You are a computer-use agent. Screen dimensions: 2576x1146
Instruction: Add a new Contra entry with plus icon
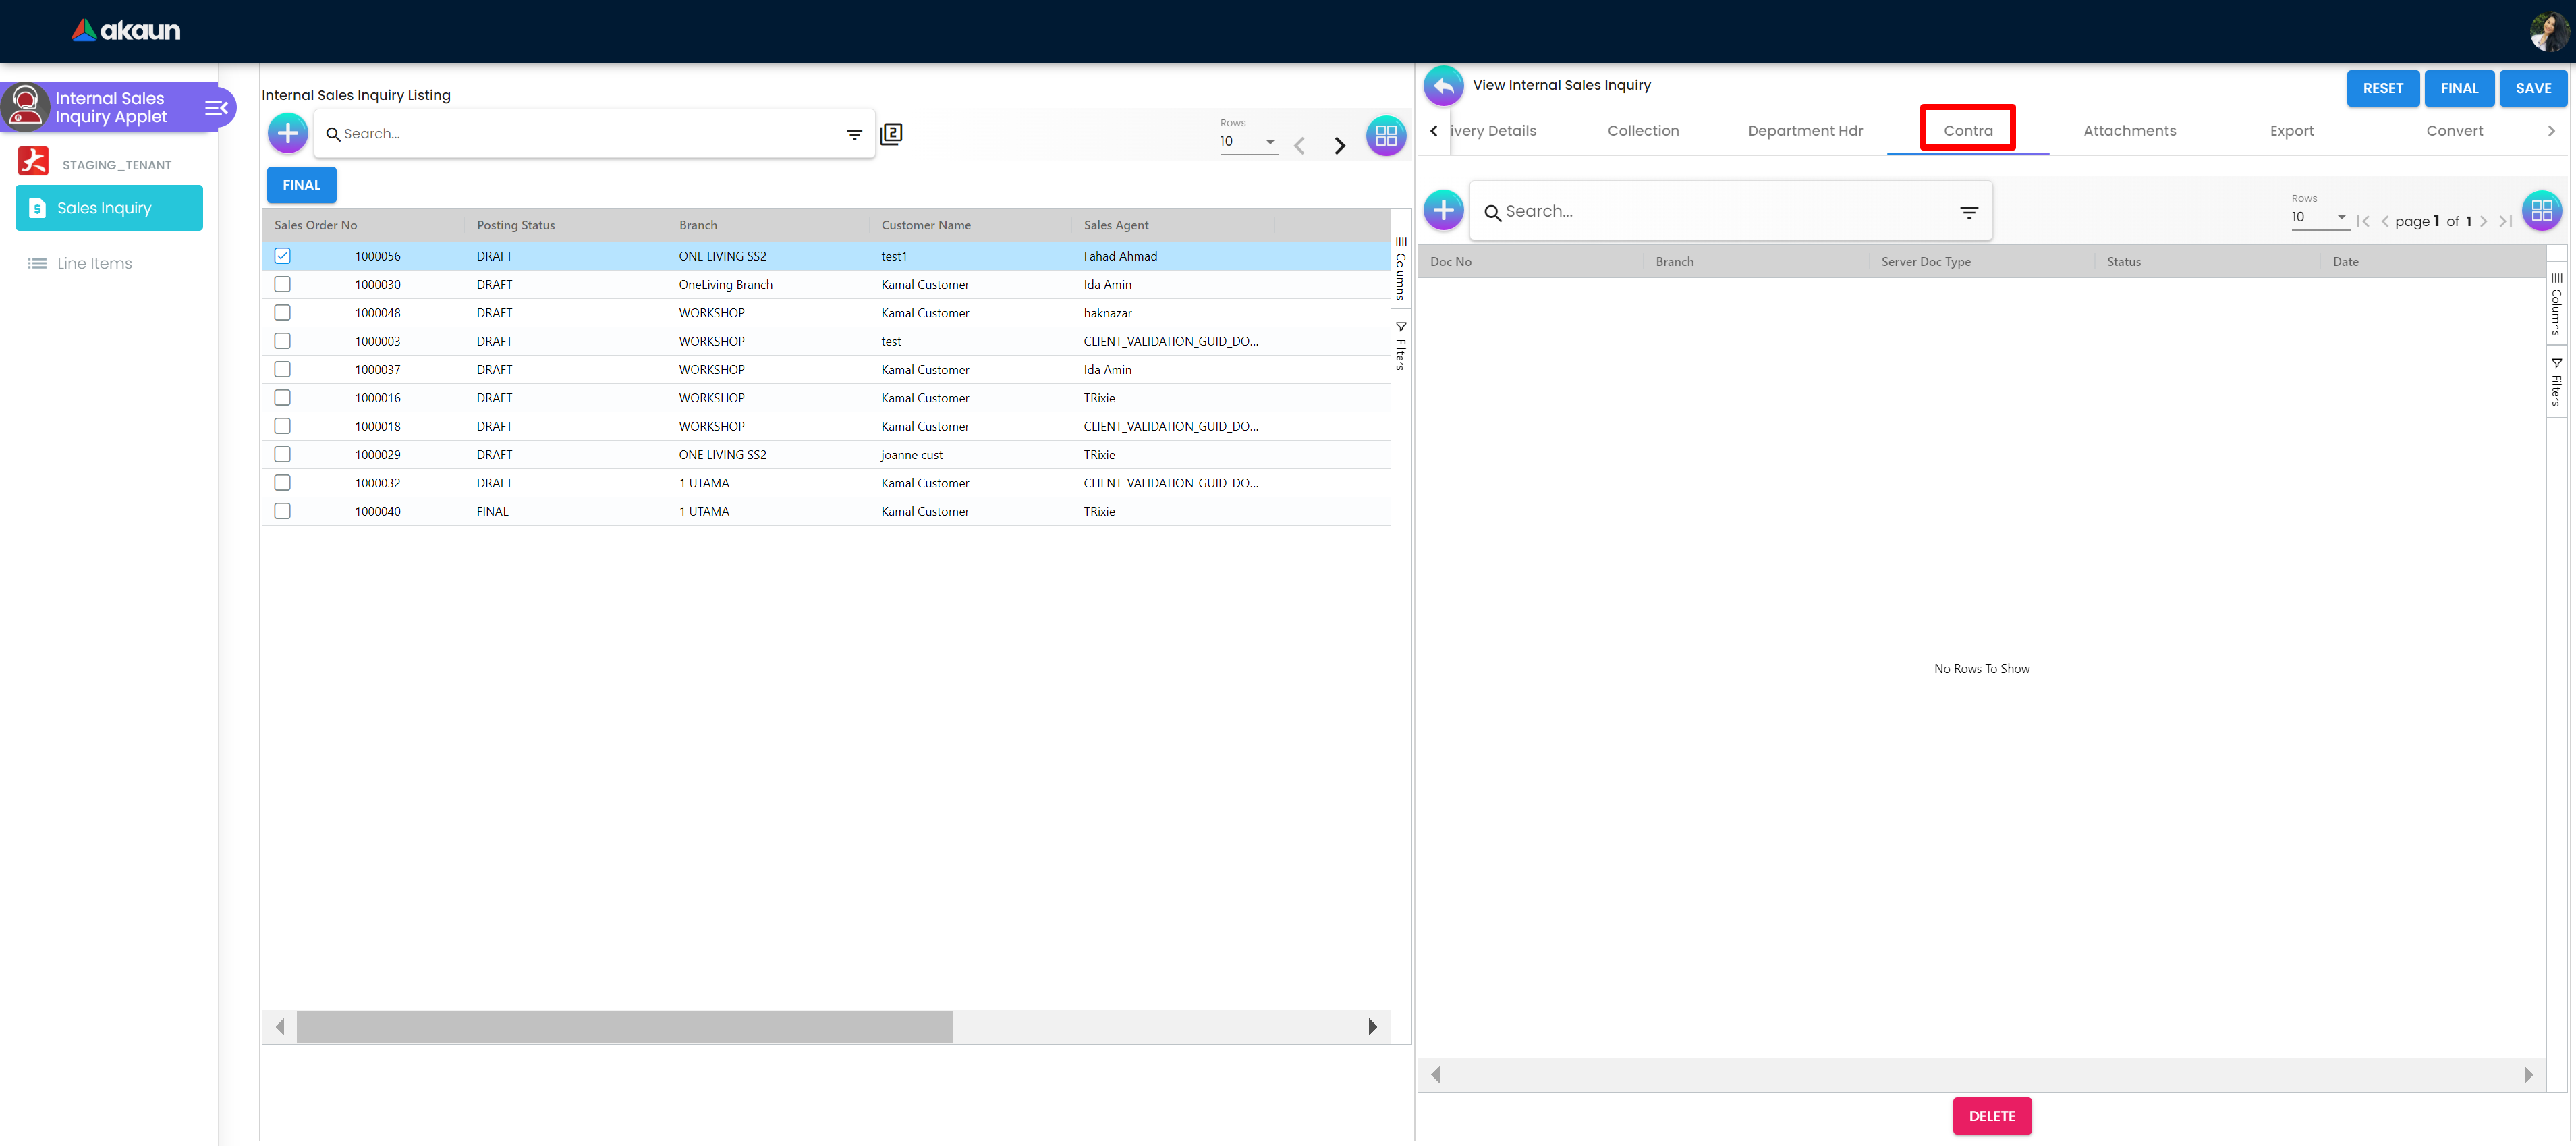(1443, 210)
